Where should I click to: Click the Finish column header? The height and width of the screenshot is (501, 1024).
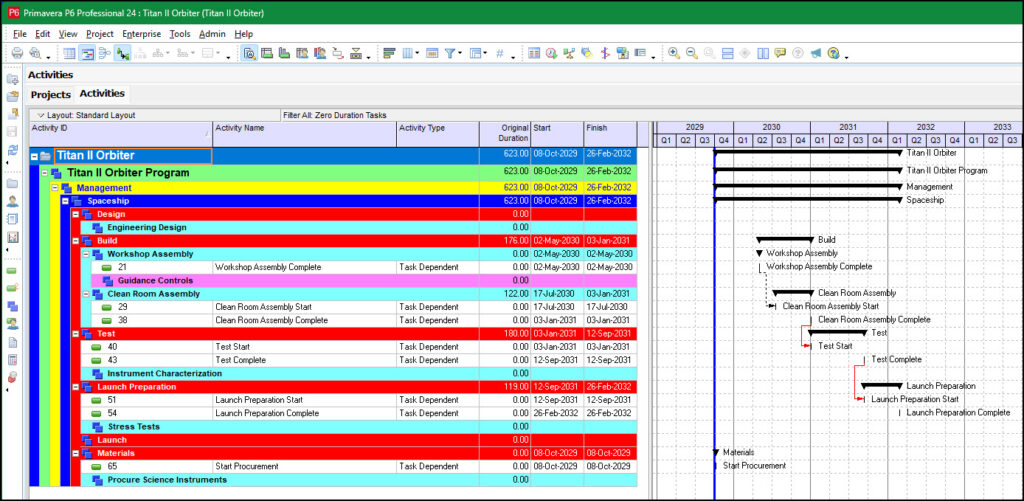[x=611, y=134]
